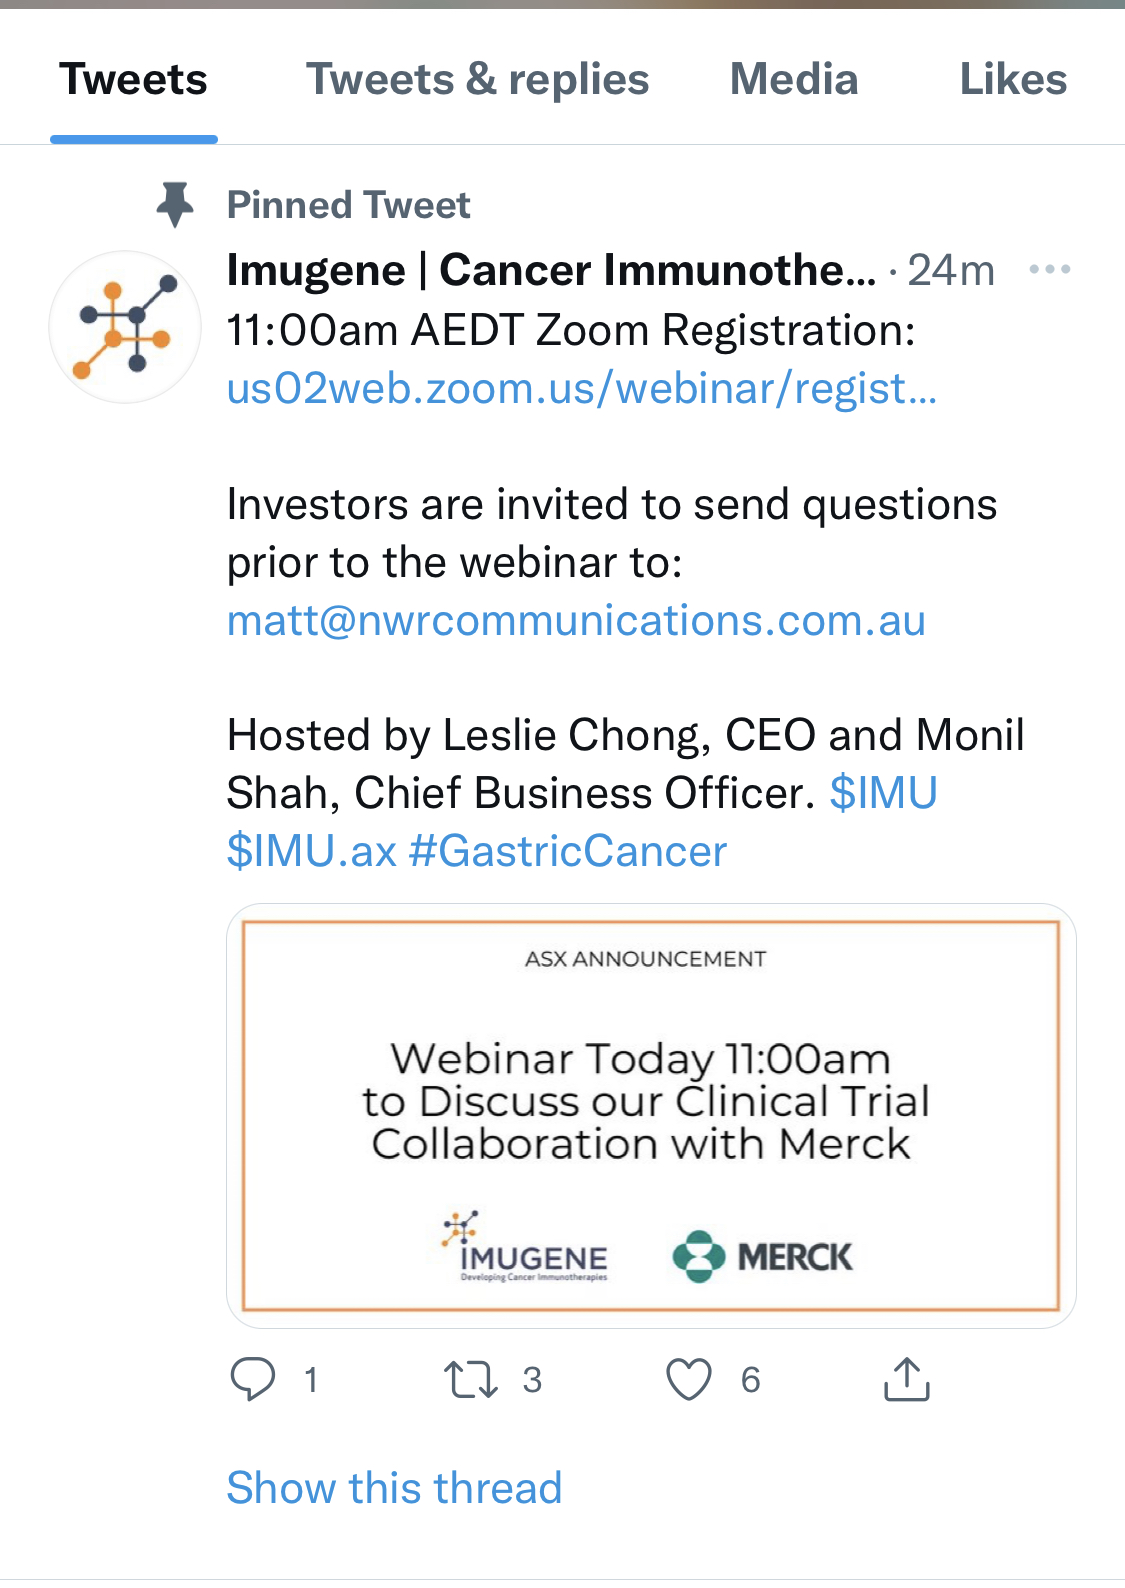
Task: Open the Imugene profile avatar
Action: [x=125, y=327]
